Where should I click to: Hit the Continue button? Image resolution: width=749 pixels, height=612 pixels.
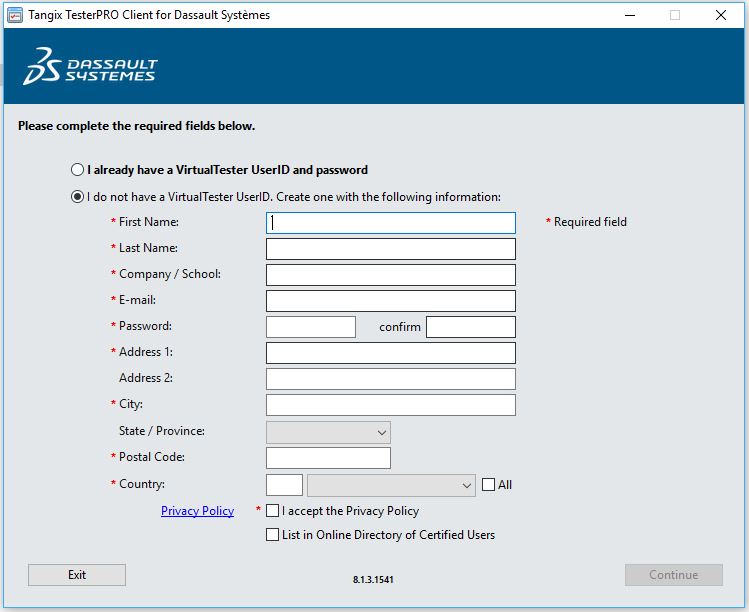674,575
